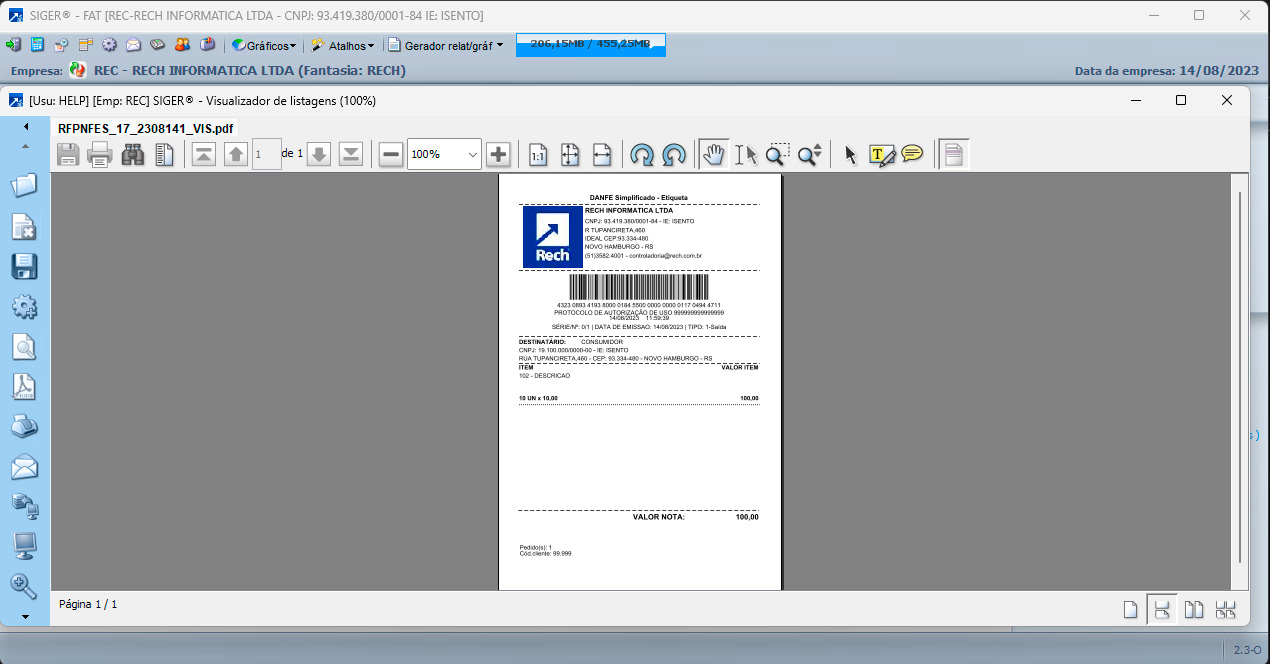Select continuous page view mode
Image resolution: width=1270 pixels, height=664 pixels.
point(1161,609)
